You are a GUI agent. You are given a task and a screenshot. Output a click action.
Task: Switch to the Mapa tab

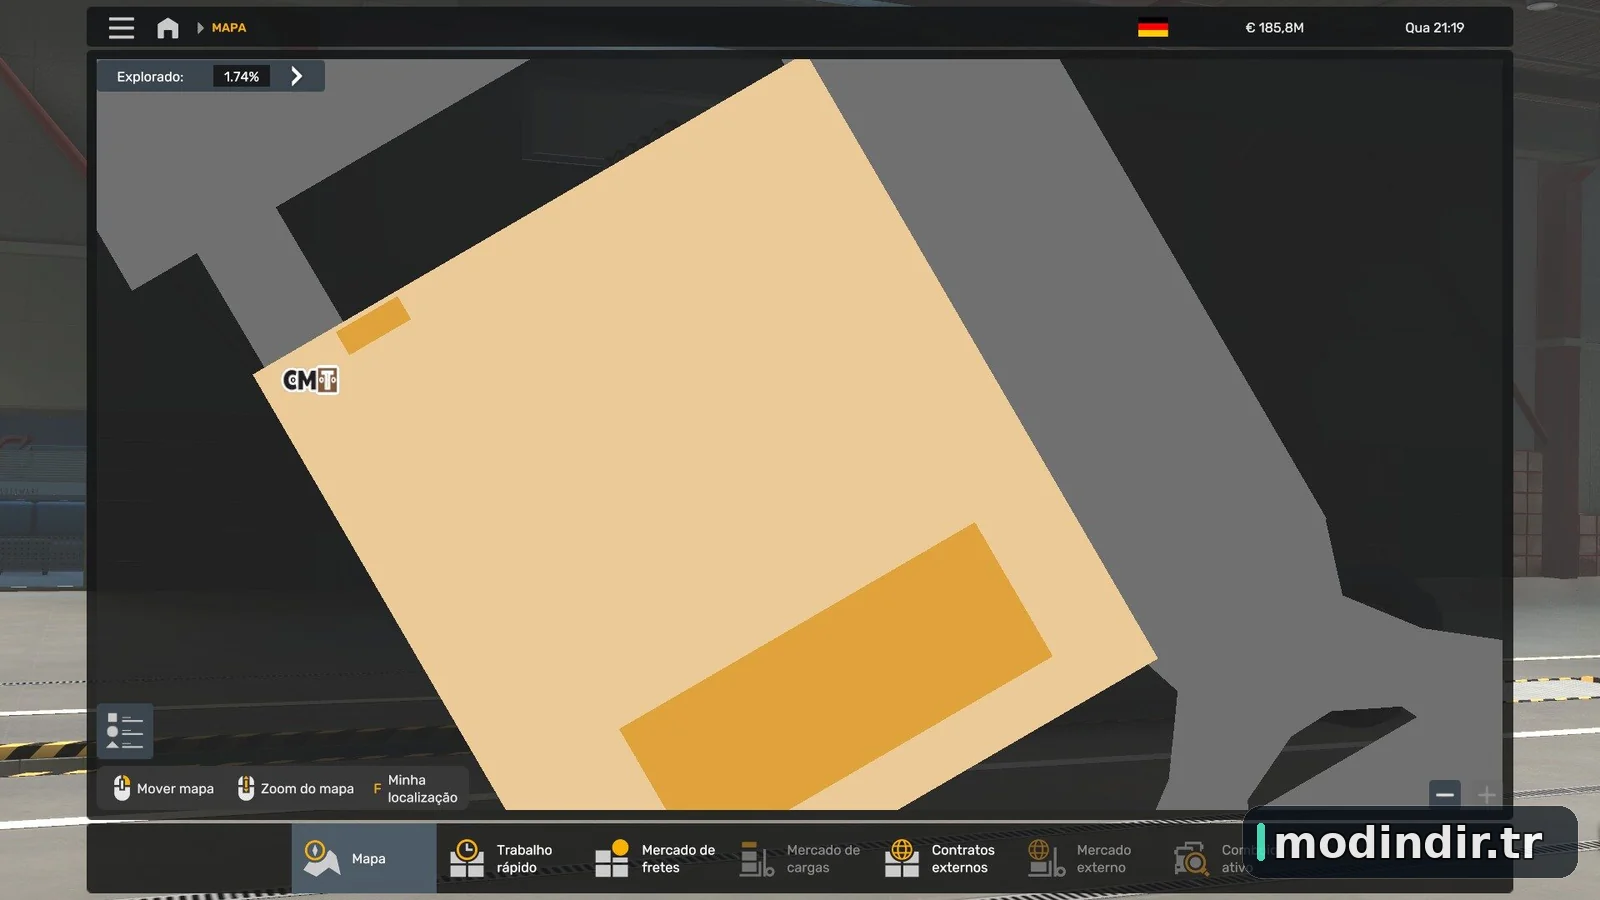[364, 858]
